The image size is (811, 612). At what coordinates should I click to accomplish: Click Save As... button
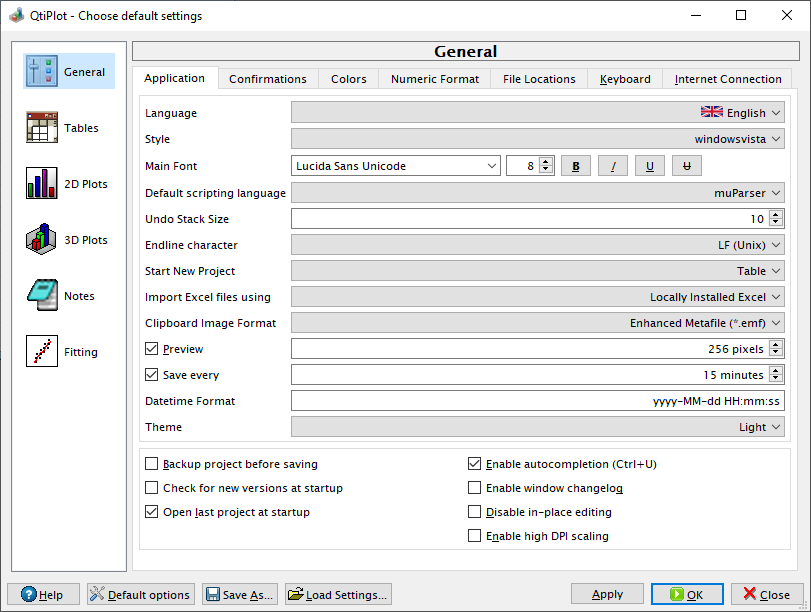(x=240, y=594)
